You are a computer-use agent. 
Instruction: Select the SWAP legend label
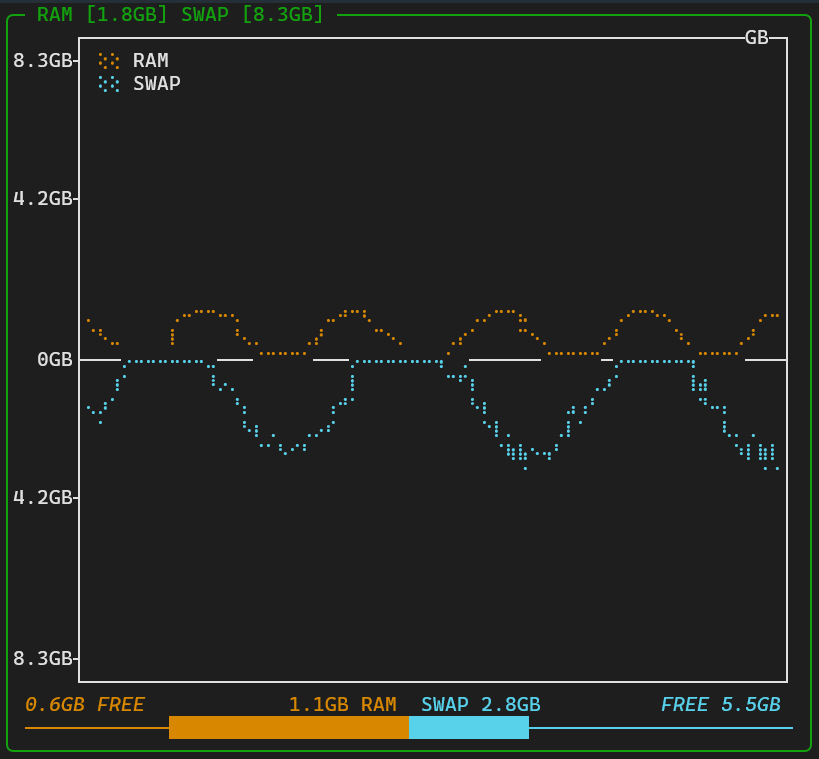click(x=157, y=84)
